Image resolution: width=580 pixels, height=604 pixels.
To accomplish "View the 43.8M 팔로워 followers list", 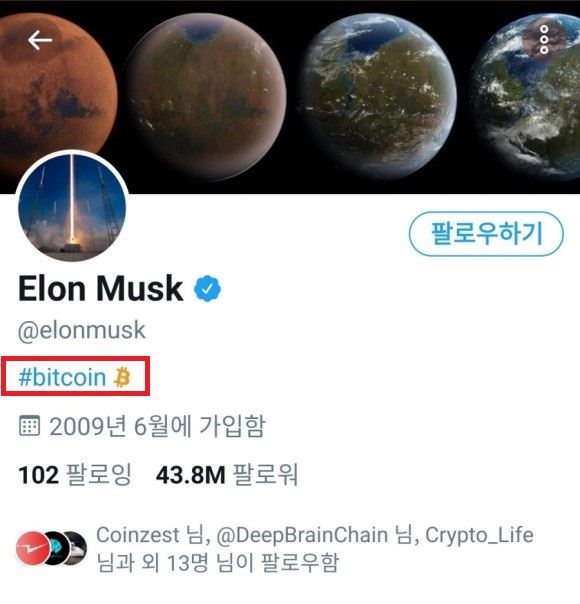I will coord(227,475).
